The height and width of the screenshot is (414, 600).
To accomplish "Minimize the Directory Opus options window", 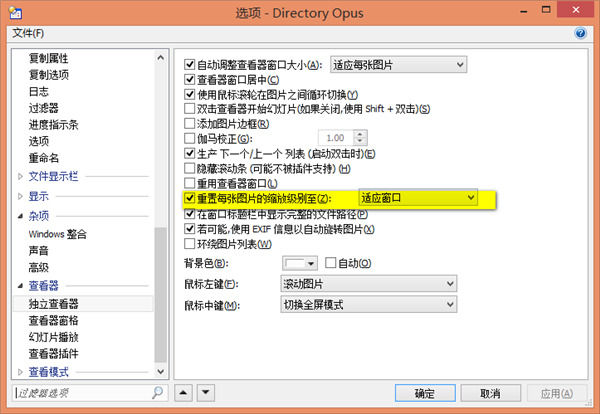I will pyautogui.click(x=524, y=10).
